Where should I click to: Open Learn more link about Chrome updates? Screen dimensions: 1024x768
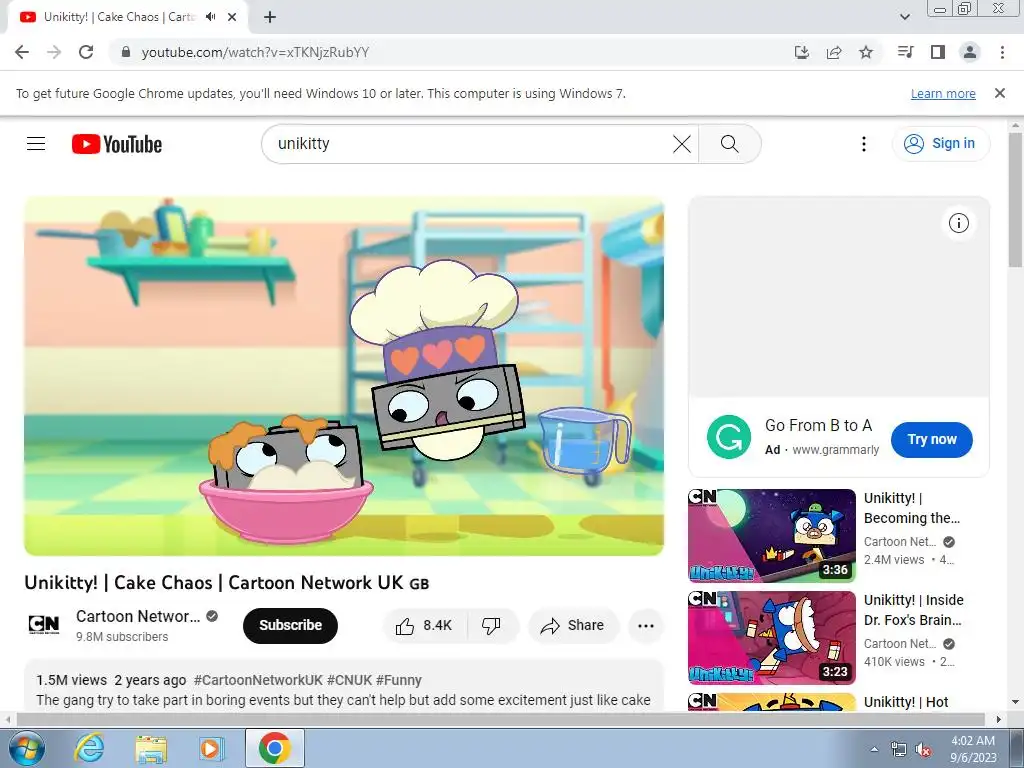[943, 93]
